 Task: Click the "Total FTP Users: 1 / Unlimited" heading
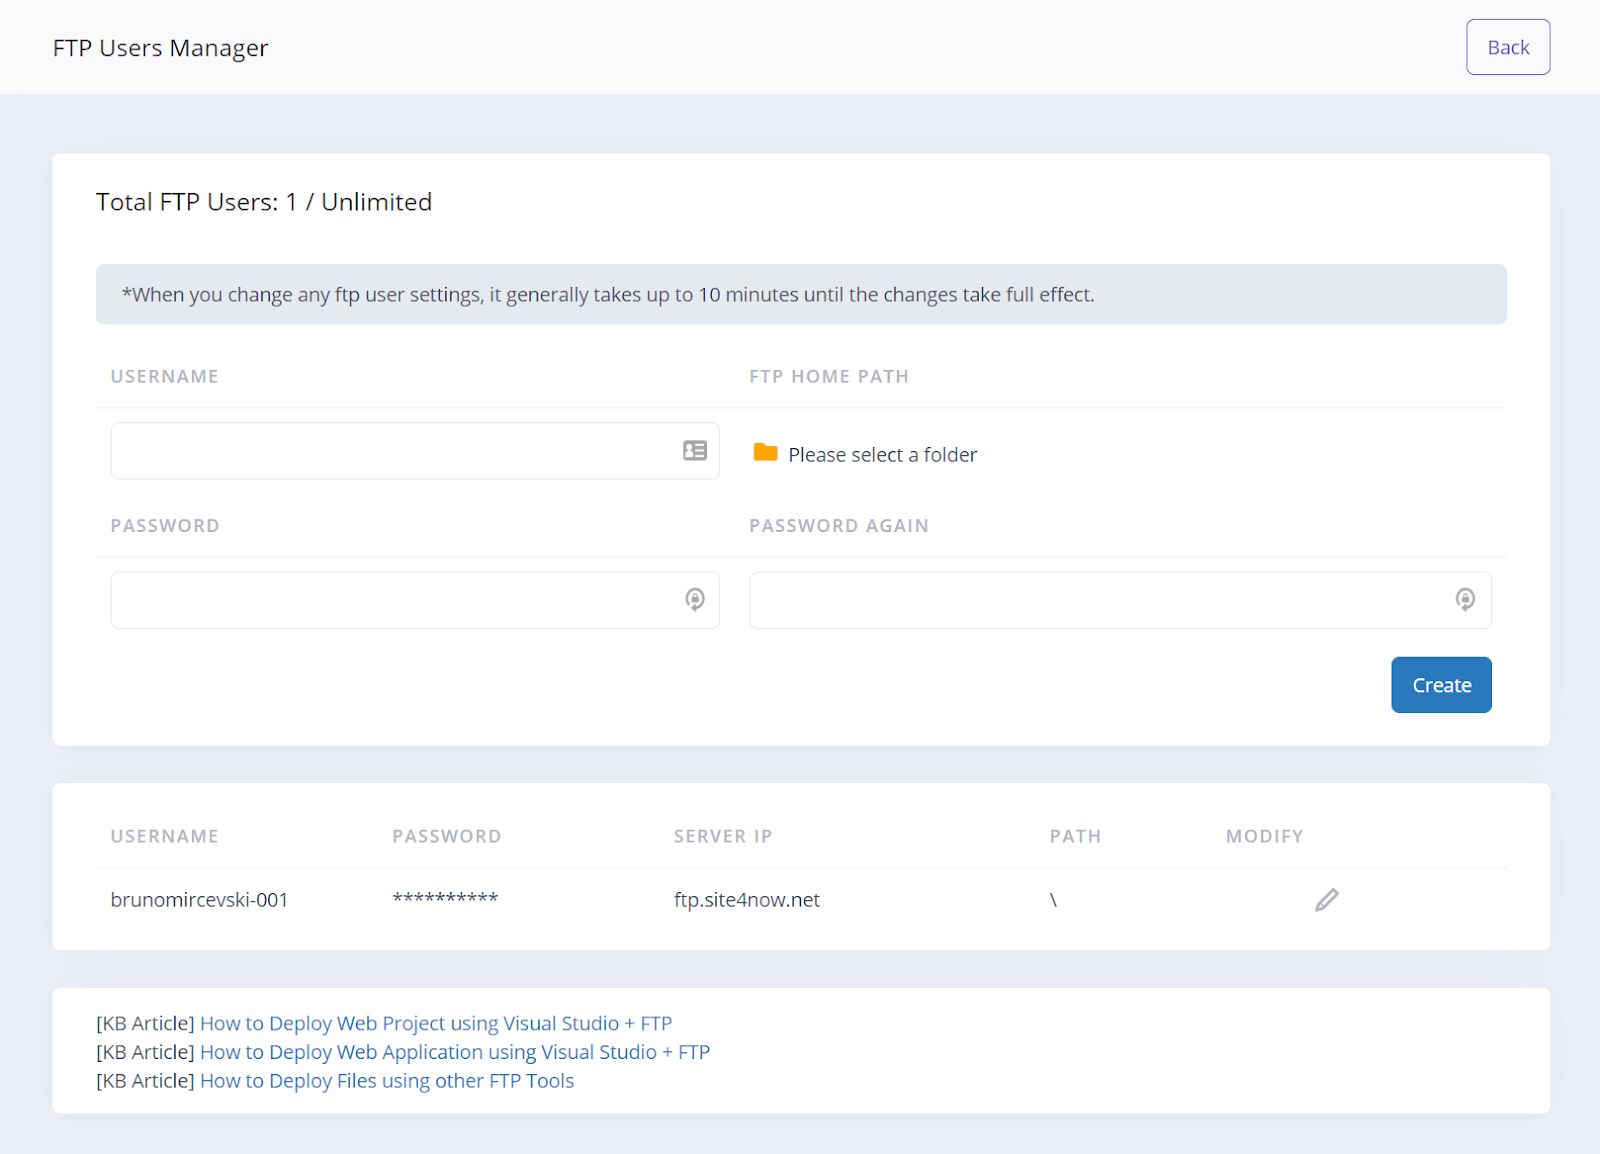(x=264, y=202)
